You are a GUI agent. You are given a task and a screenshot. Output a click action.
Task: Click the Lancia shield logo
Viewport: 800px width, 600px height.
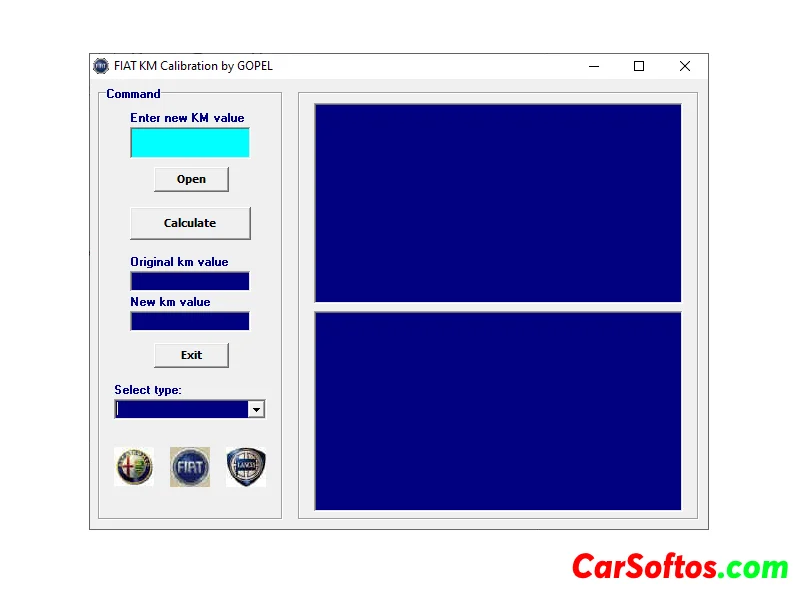click(x=246, y=467)
